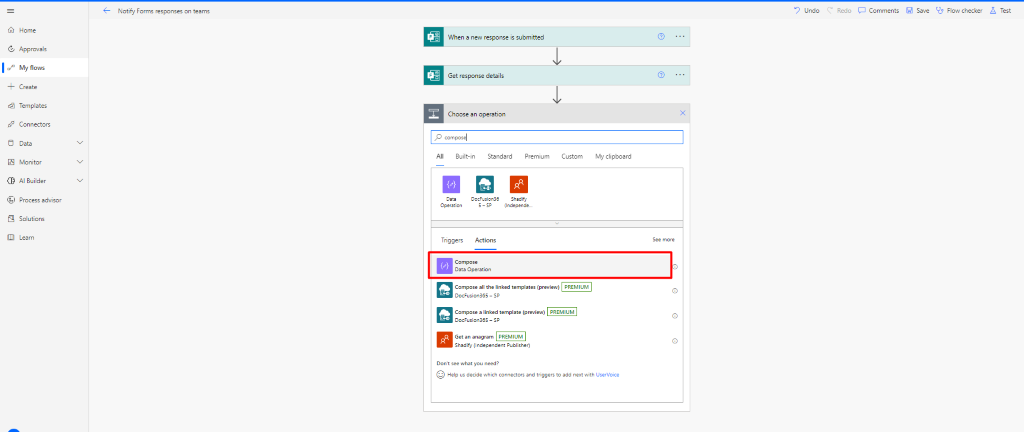Expand the Monitor sidebar section
This screenshot has width=1024, height=432.
click(79, 162)
